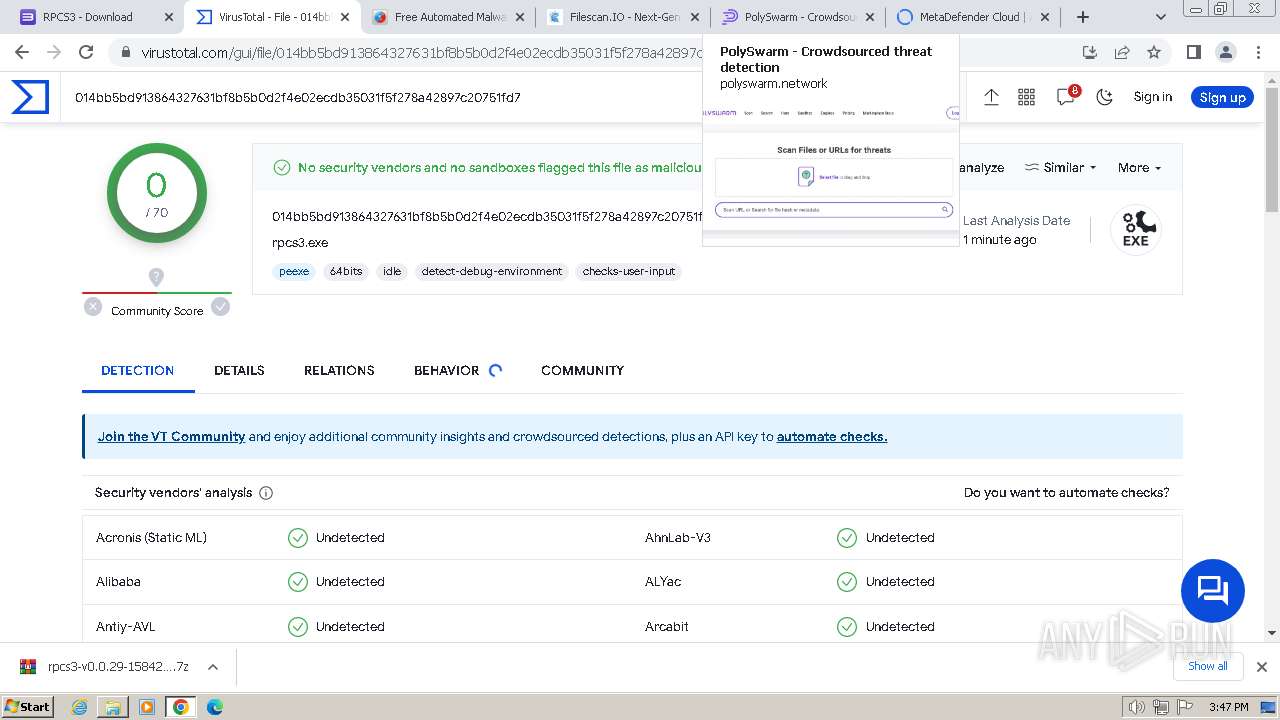Click Show all downloads button
Image resolution: width=1280 pixels, height=720 pixels.
coord(1207,666)
